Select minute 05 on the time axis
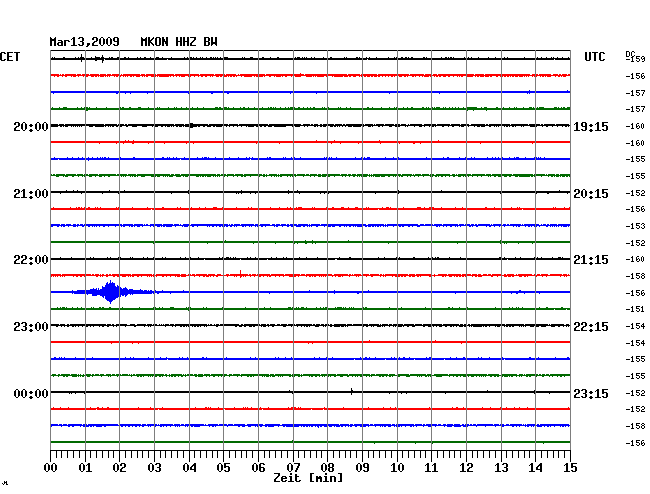This screenshot has height=494, width=650. coord(223,467)
